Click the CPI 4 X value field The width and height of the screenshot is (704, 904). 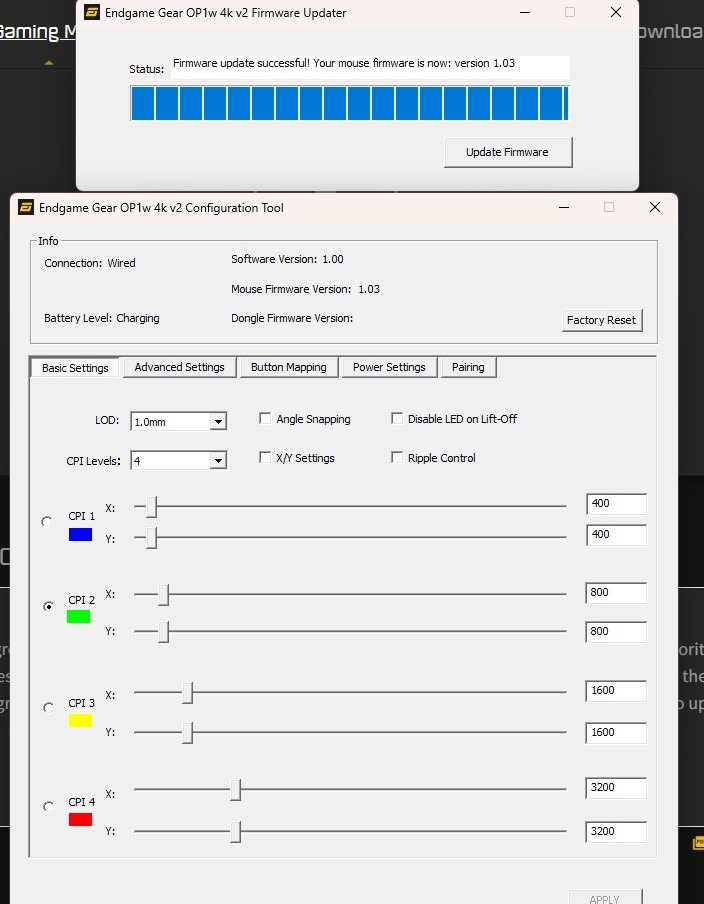click(616, 788)
